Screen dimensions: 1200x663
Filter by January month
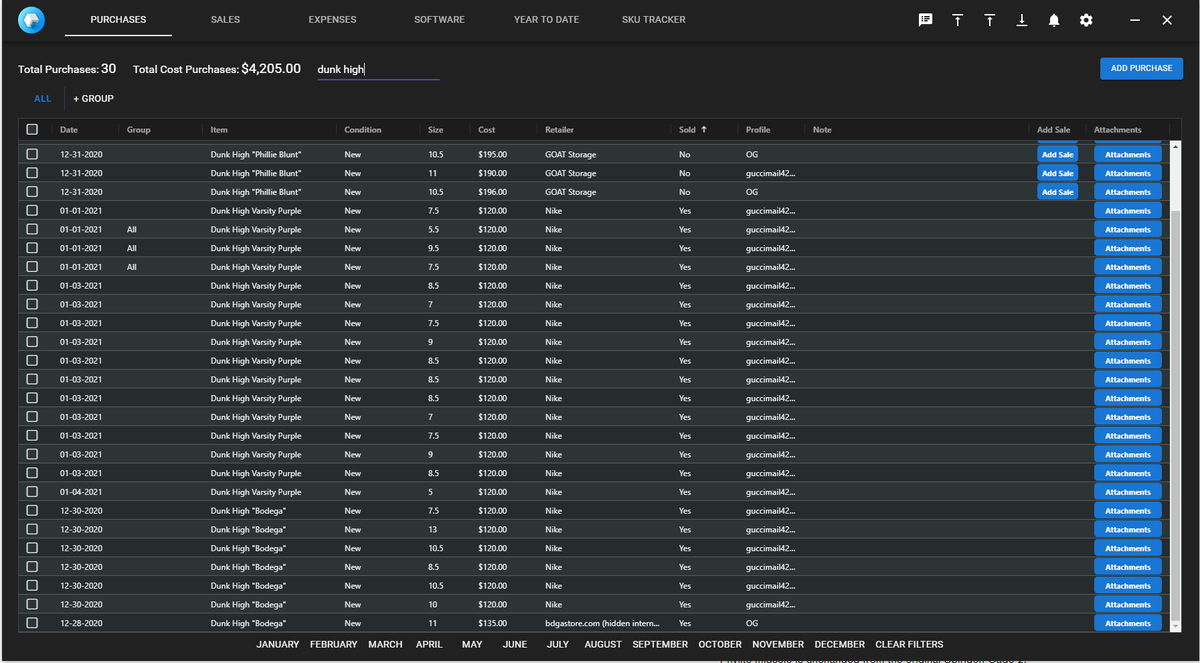point(277,644)
